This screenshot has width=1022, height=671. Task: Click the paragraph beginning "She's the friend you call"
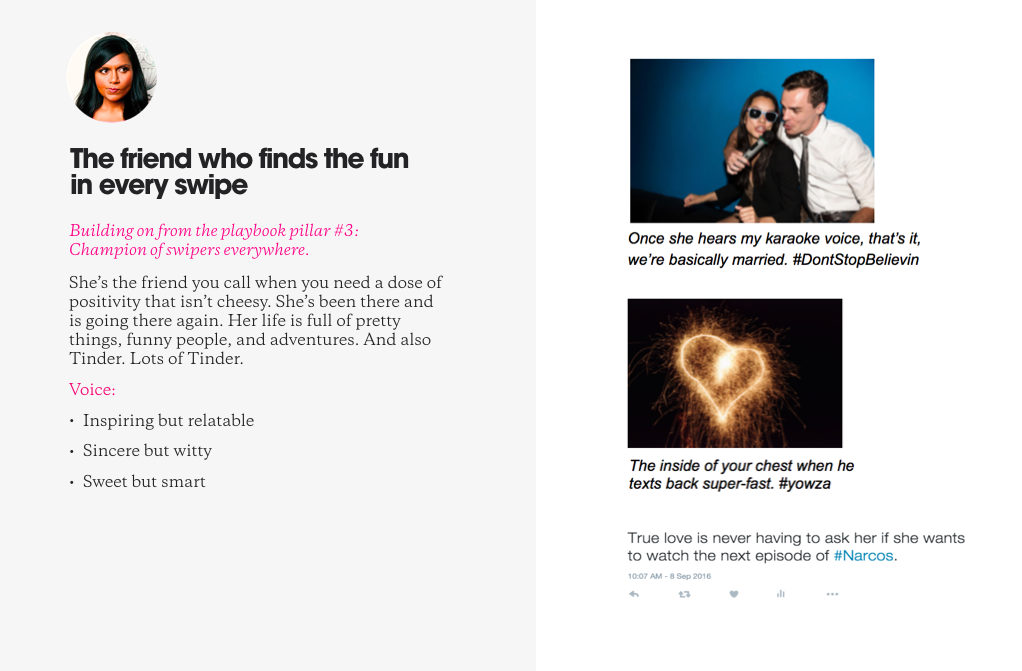[x=256, y=320]
